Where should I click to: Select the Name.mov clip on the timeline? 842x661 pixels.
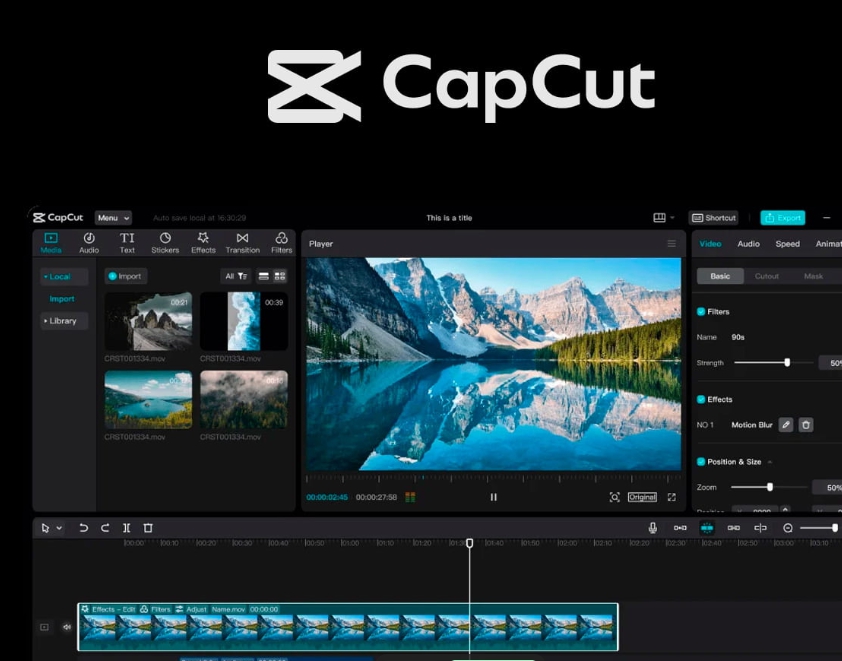click(348, 627)
